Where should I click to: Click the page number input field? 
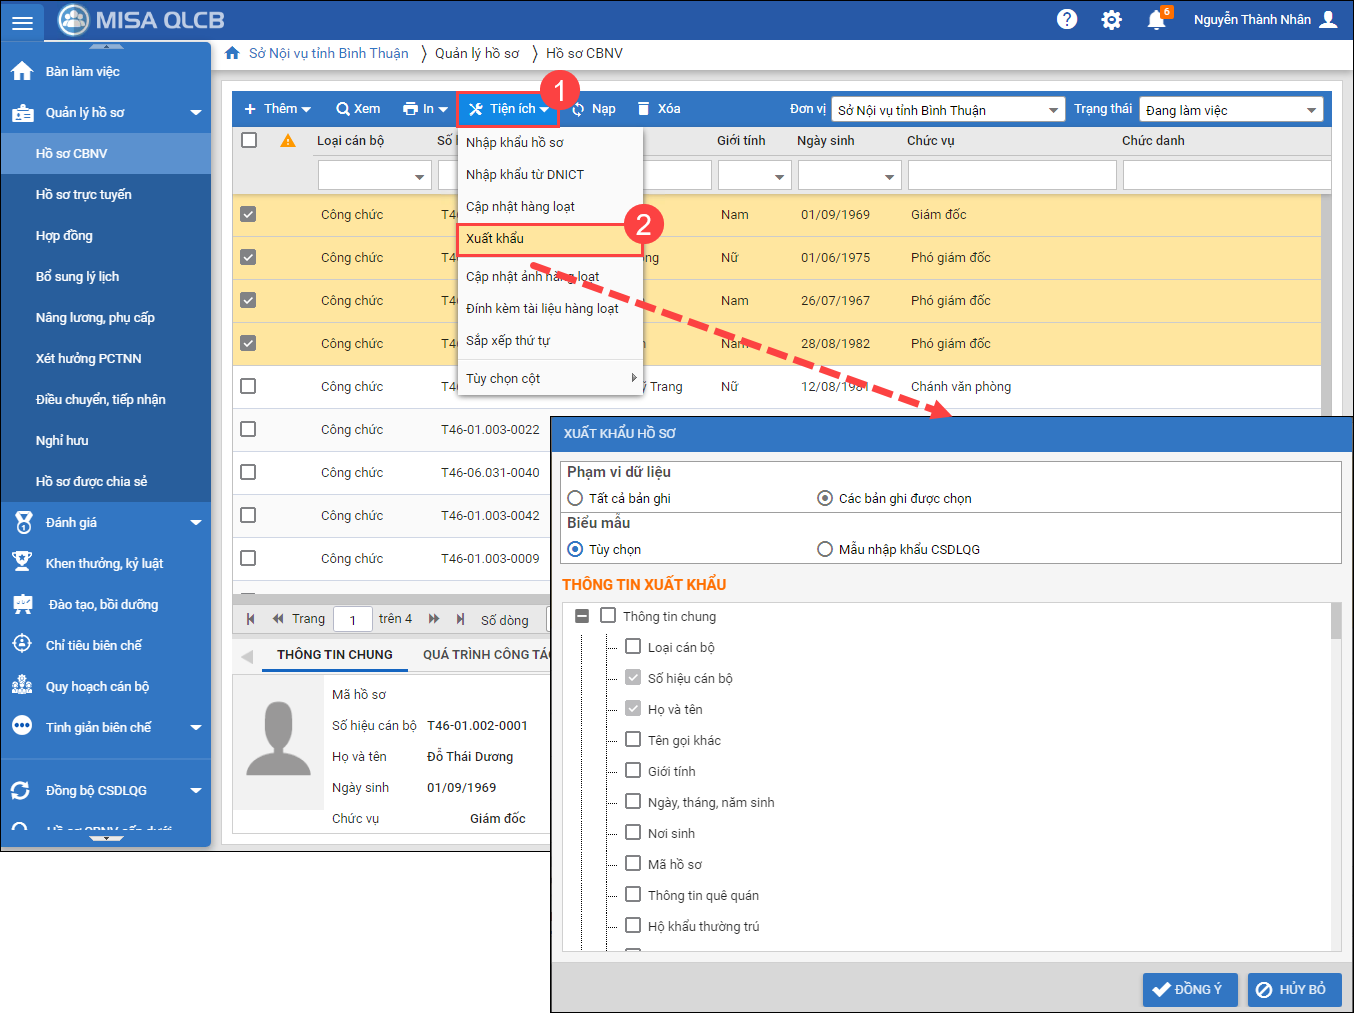(x=352, y=620)
